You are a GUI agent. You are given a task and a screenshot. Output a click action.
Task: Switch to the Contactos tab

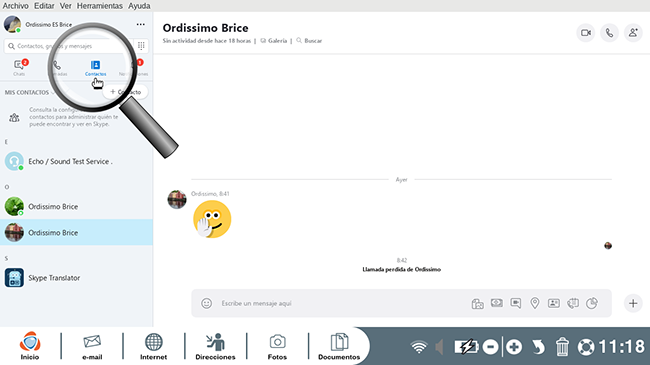click(95, 68)
